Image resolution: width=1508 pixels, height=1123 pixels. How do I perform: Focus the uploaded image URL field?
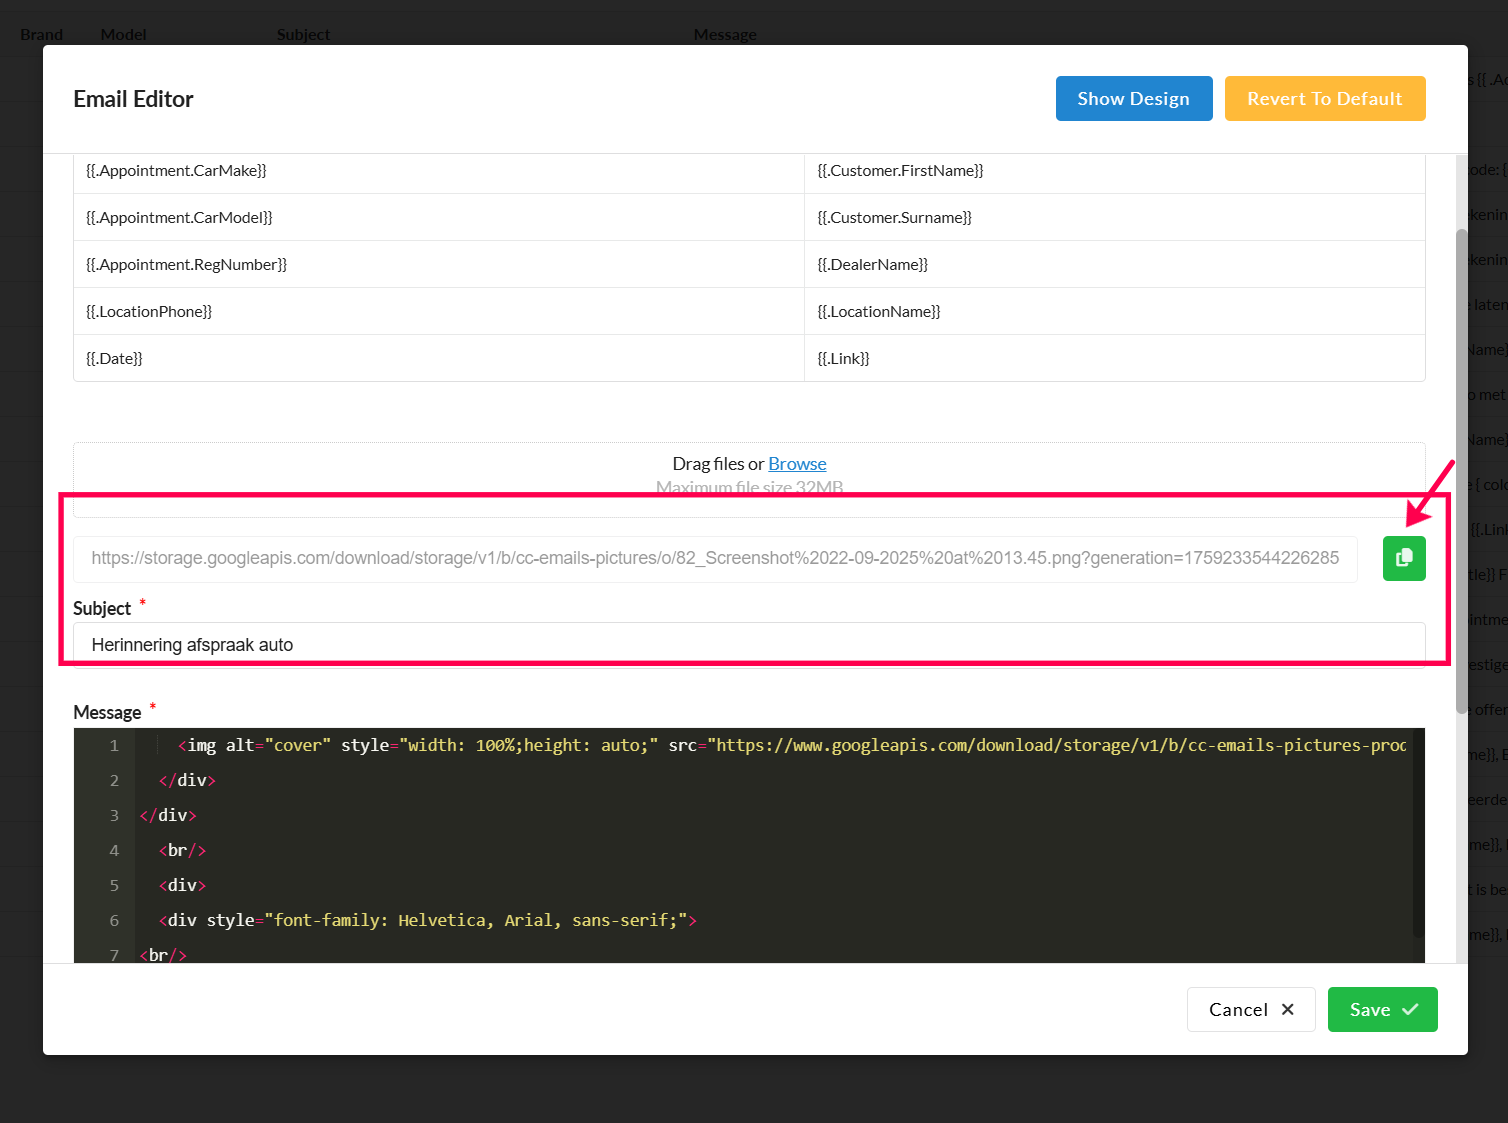tap(714, 558)
